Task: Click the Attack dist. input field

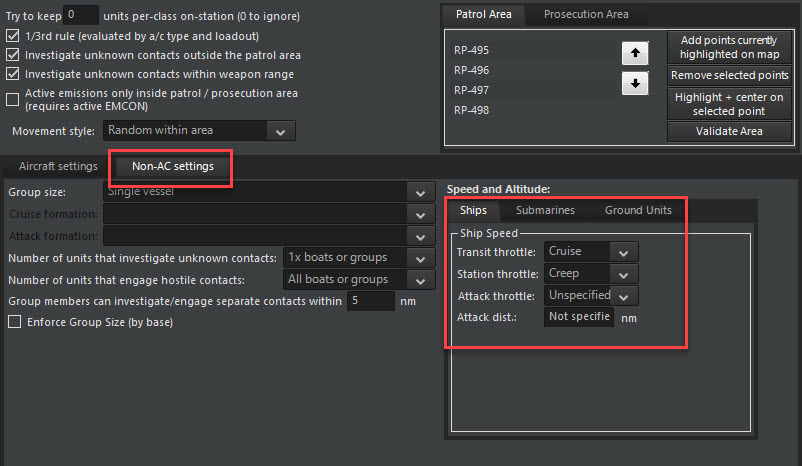Action: tap(579, 318)
